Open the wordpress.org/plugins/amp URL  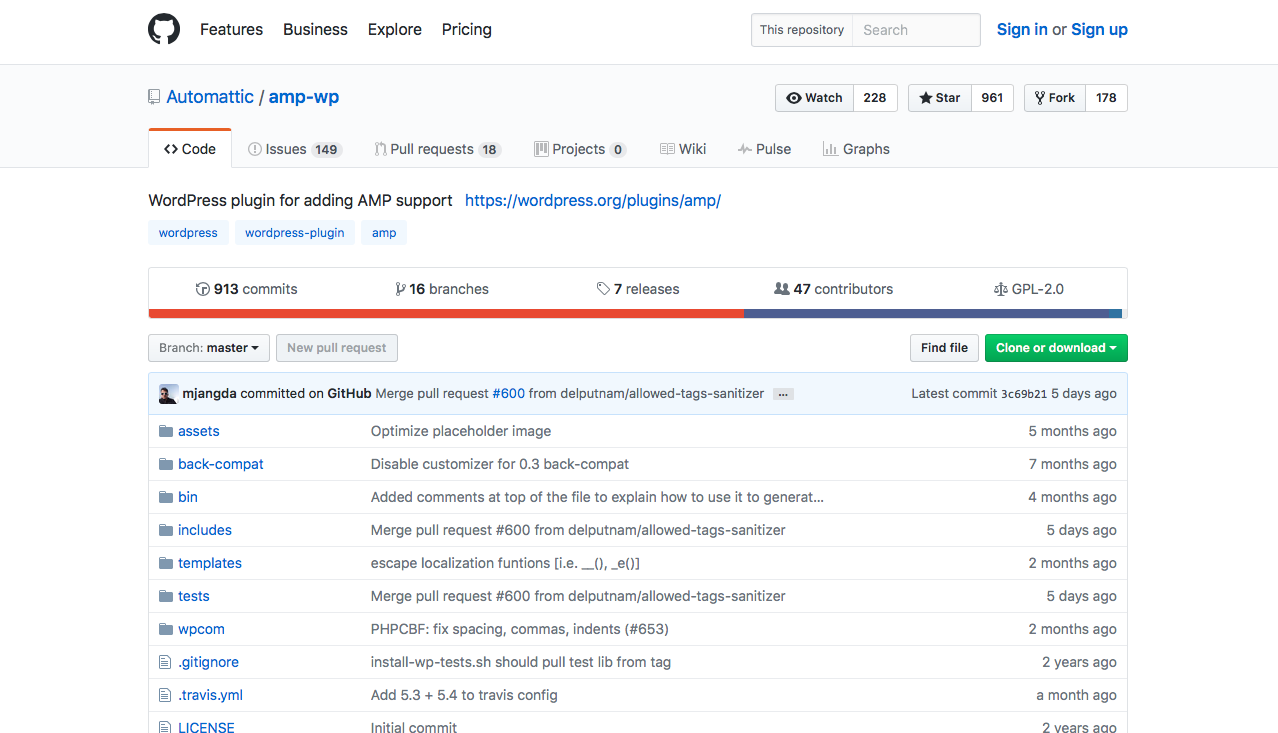pyautogui.click(x=593, y=200)
